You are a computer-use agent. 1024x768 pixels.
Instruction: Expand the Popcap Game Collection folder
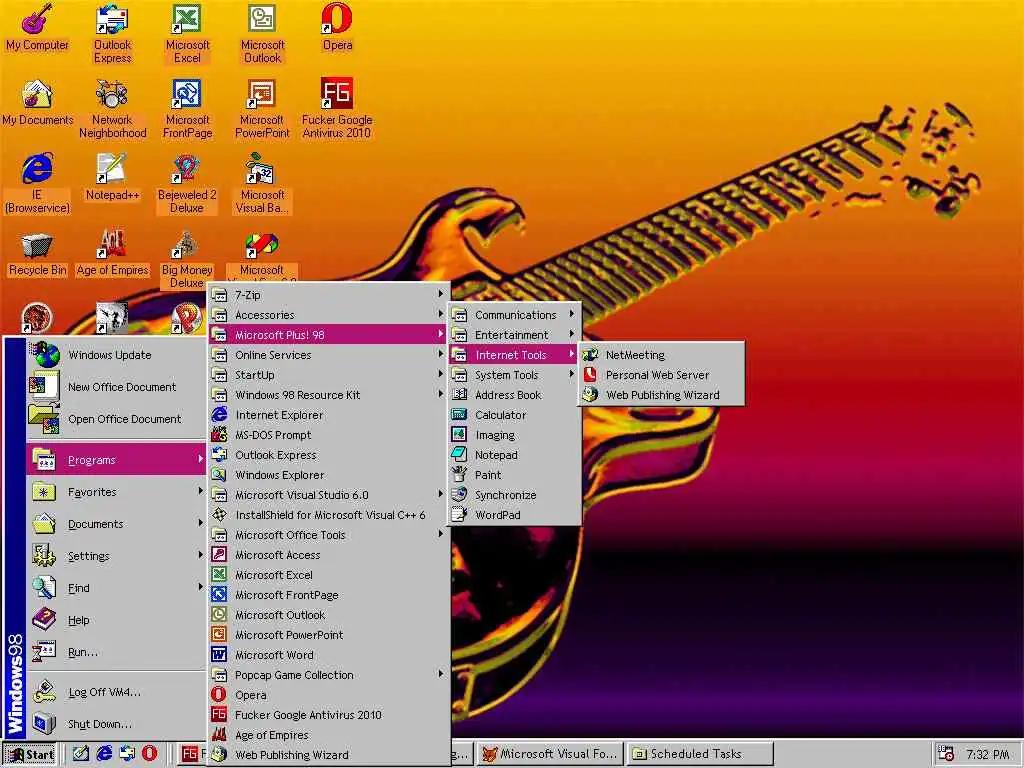click(328, 675)
